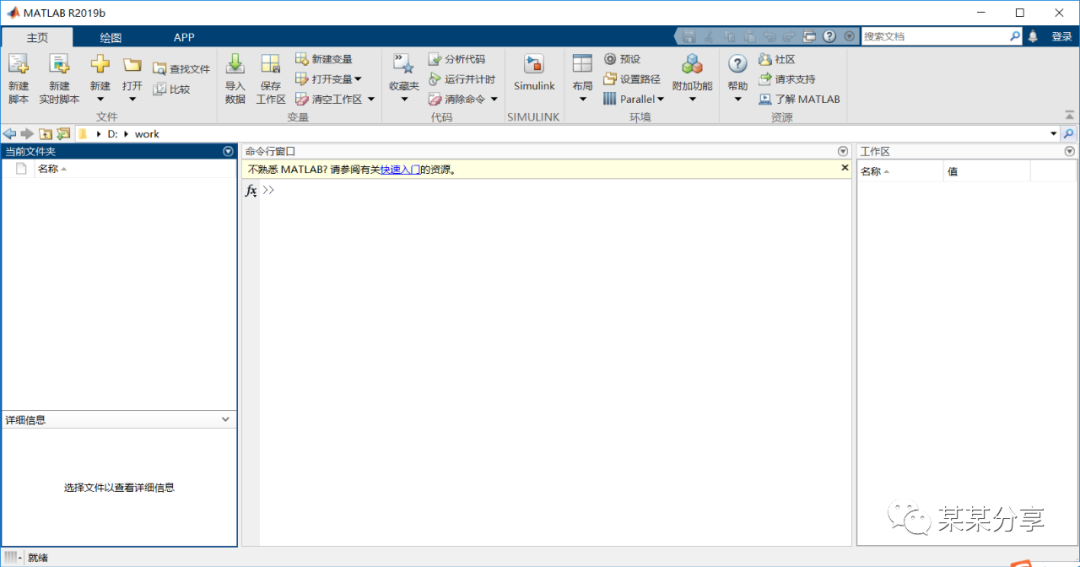The width and height of the screenshot is (1080, 567).
Task: Click the back navigation arrow
Action: 10,134
